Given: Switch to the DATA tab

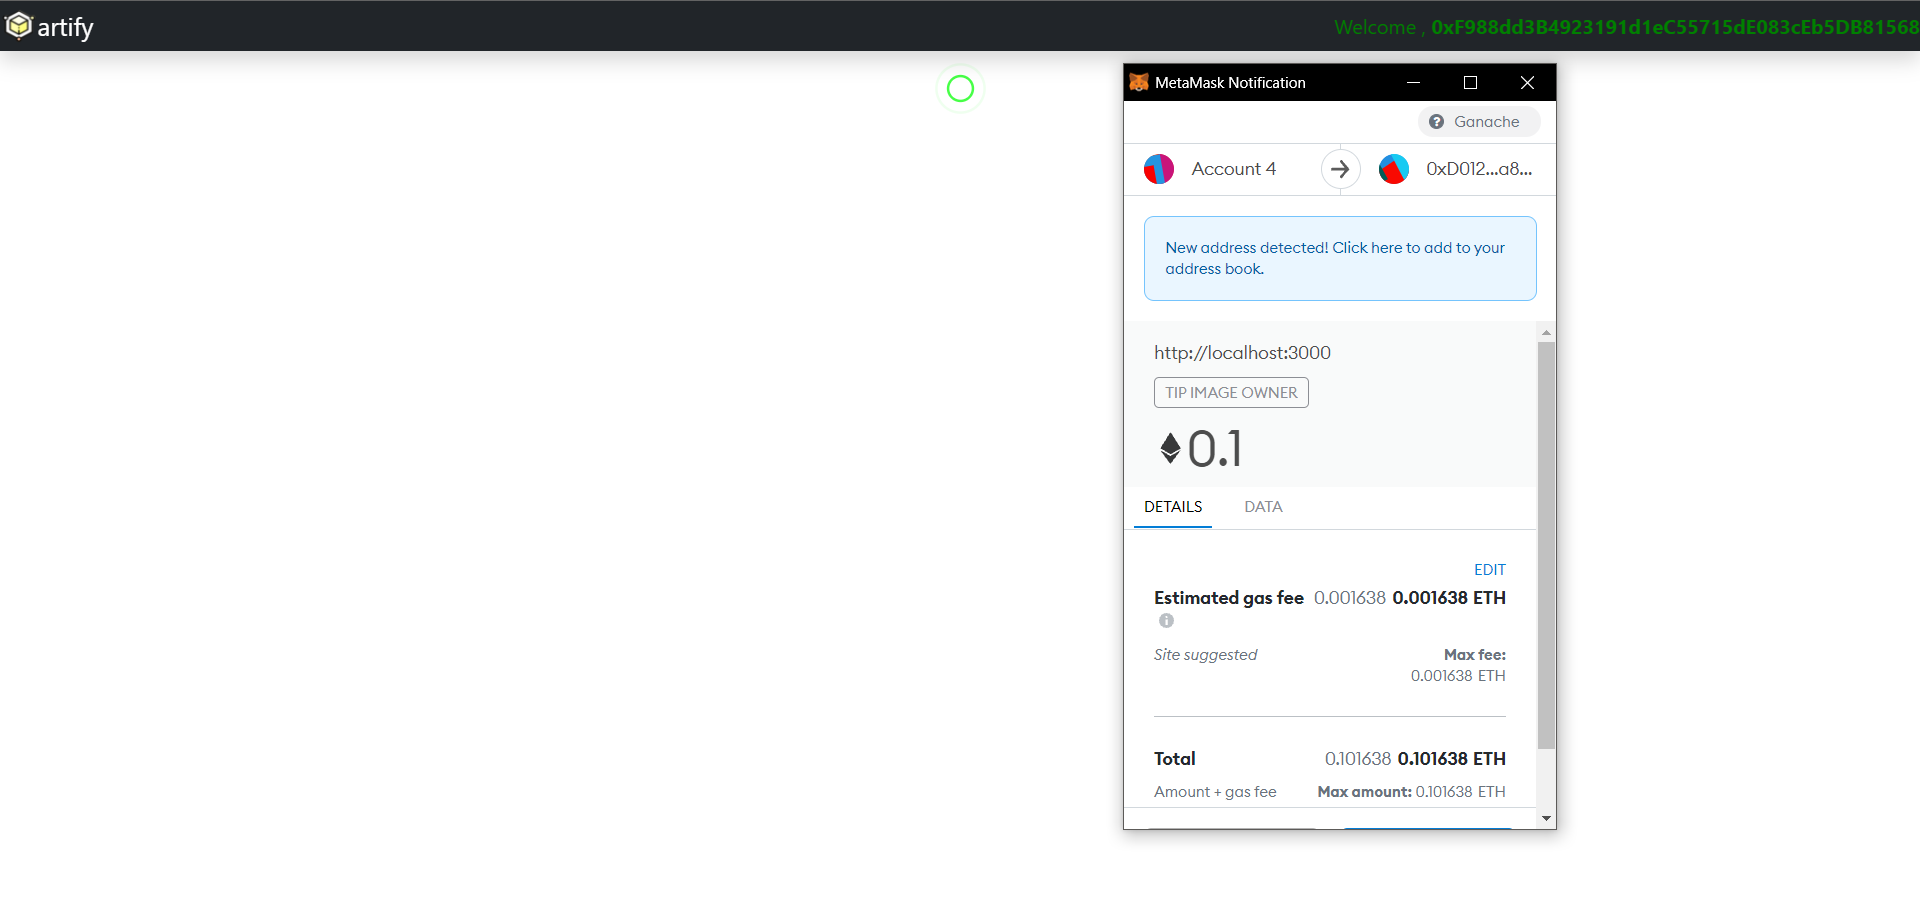Looking at the screenshot, I should [1263, 507].
